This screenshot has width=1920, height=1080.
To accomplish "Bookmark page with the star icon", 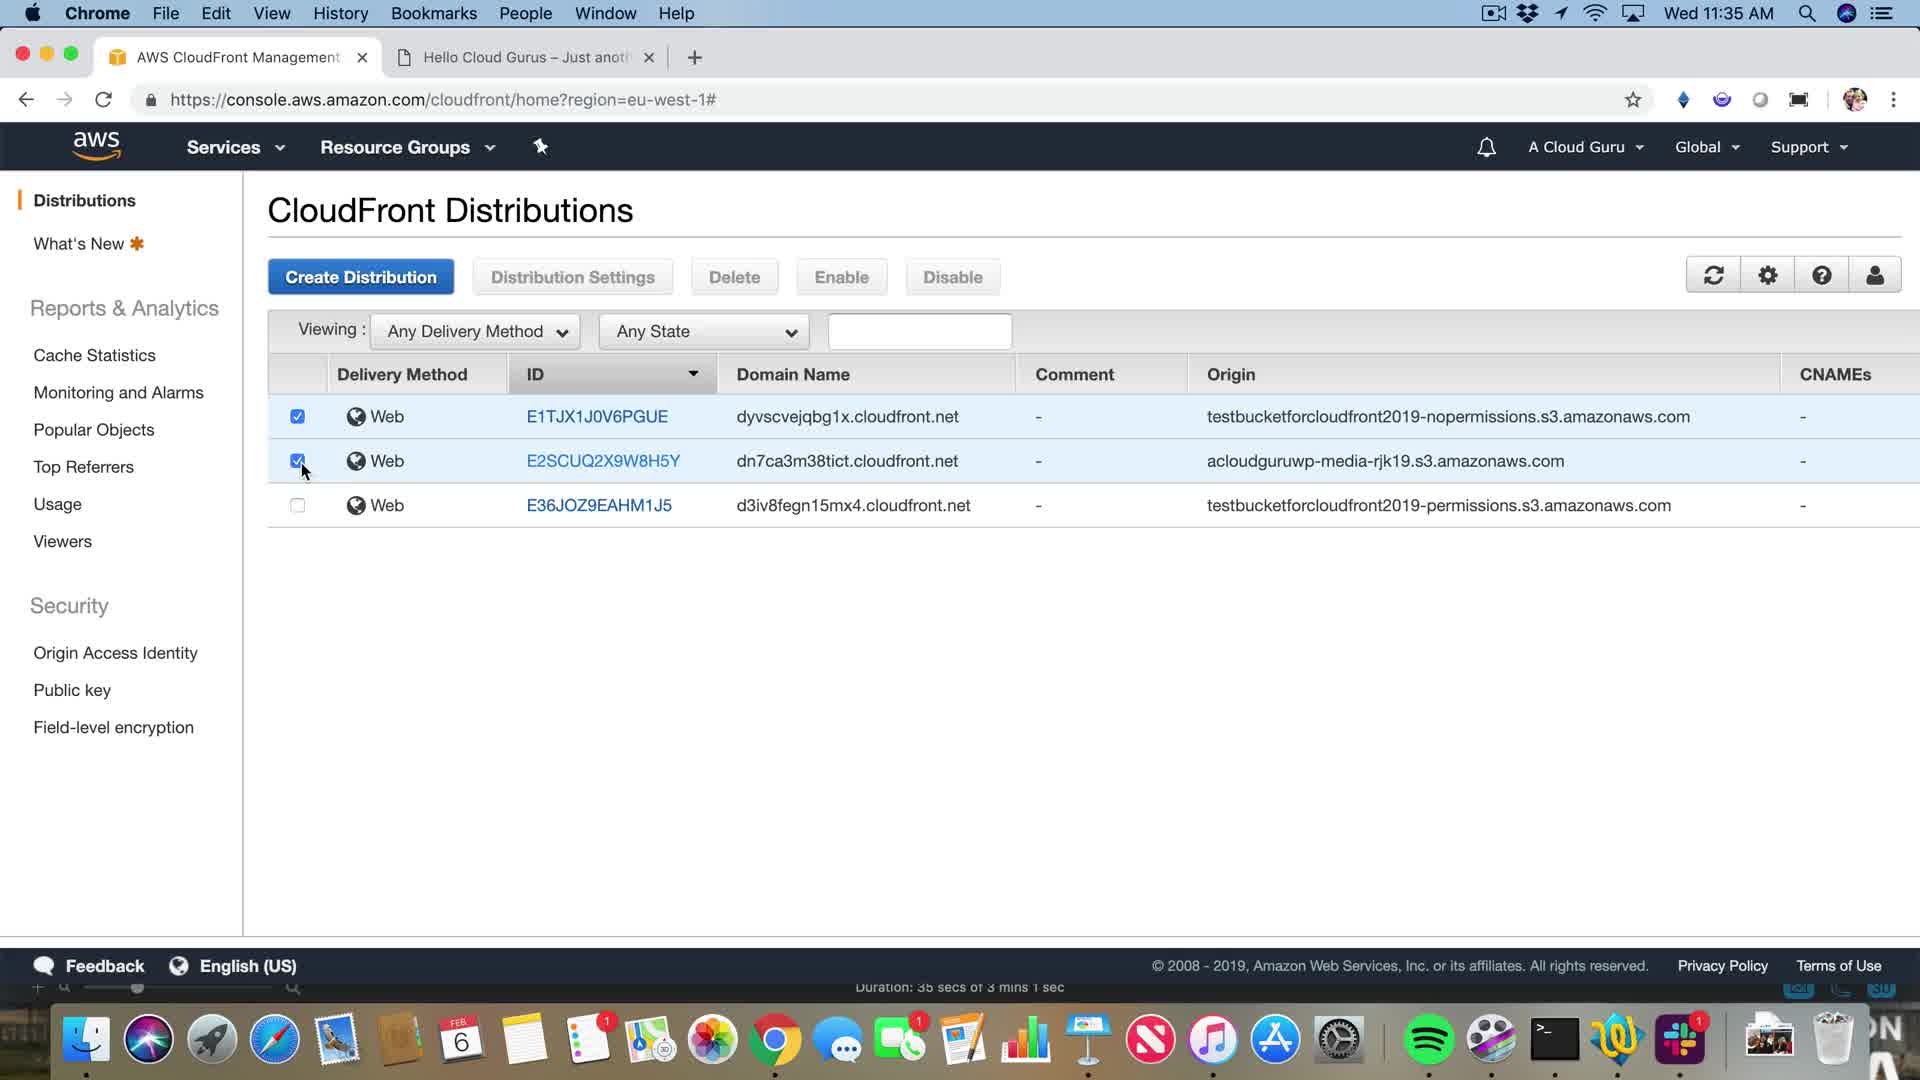I will [1632, 100].
